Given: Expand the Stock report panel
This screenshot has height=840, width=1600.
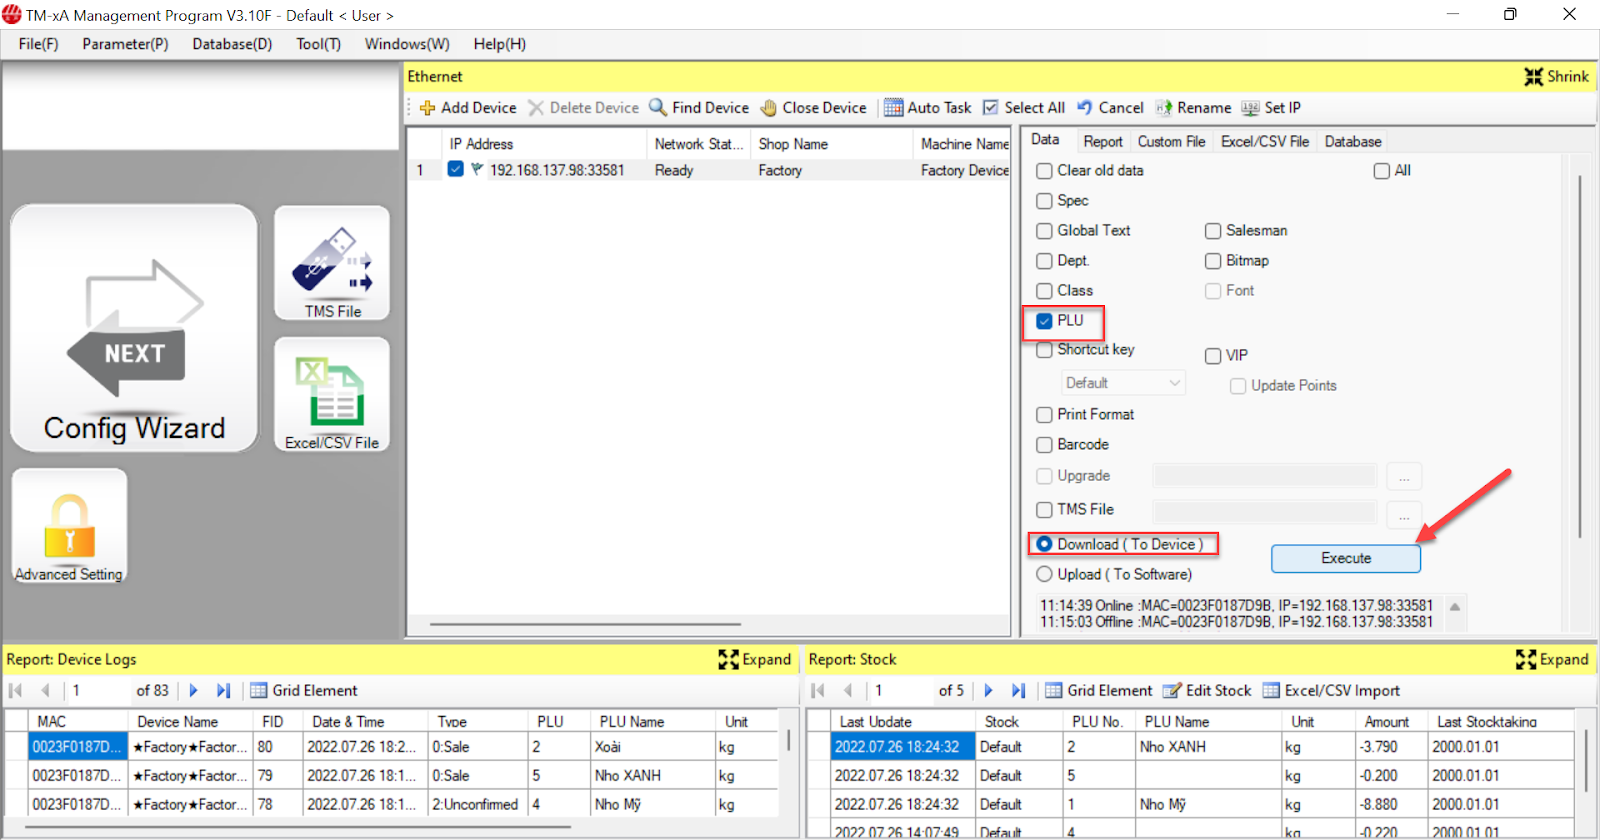Looking at the screenshot, I should (x=1552, y=659).
